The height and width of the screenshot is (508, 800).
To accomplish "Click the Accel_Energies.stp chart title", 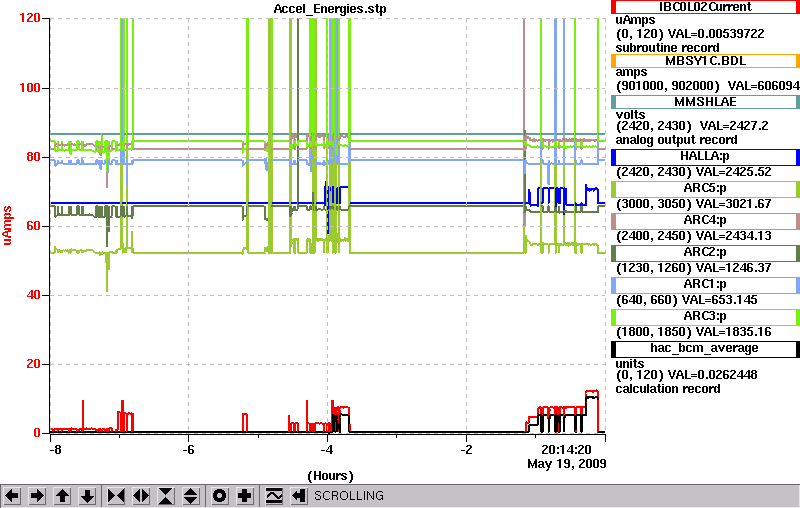I will (330, 9).
